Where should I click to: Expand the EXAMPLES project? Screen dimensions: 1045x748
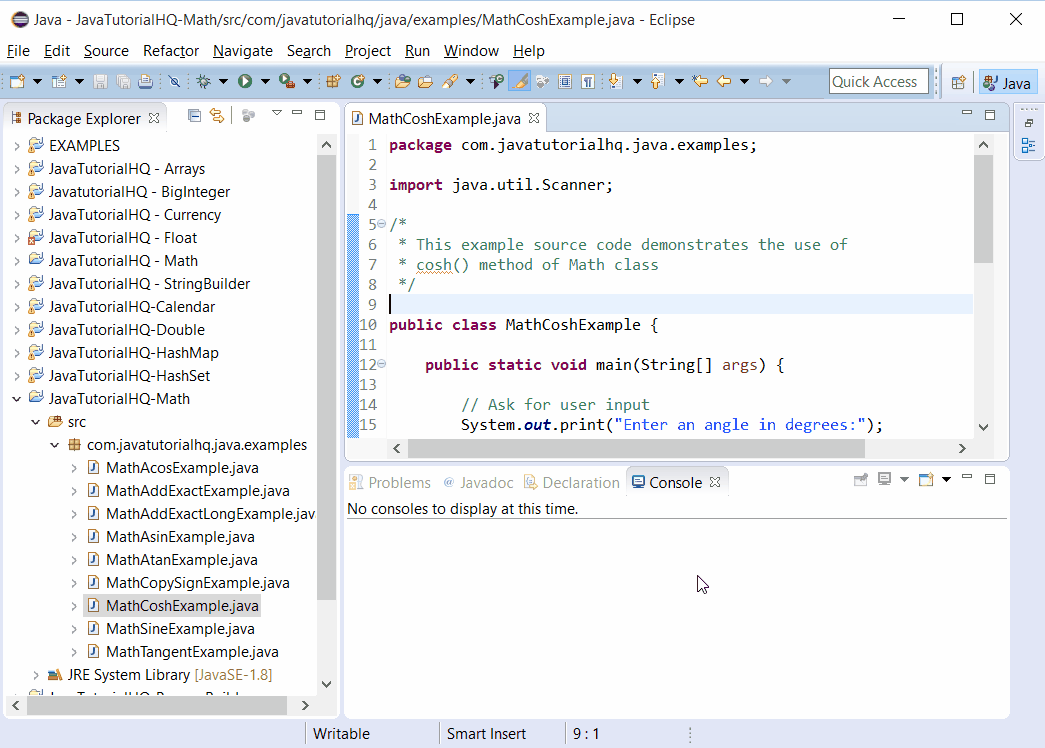click(17, 145)
